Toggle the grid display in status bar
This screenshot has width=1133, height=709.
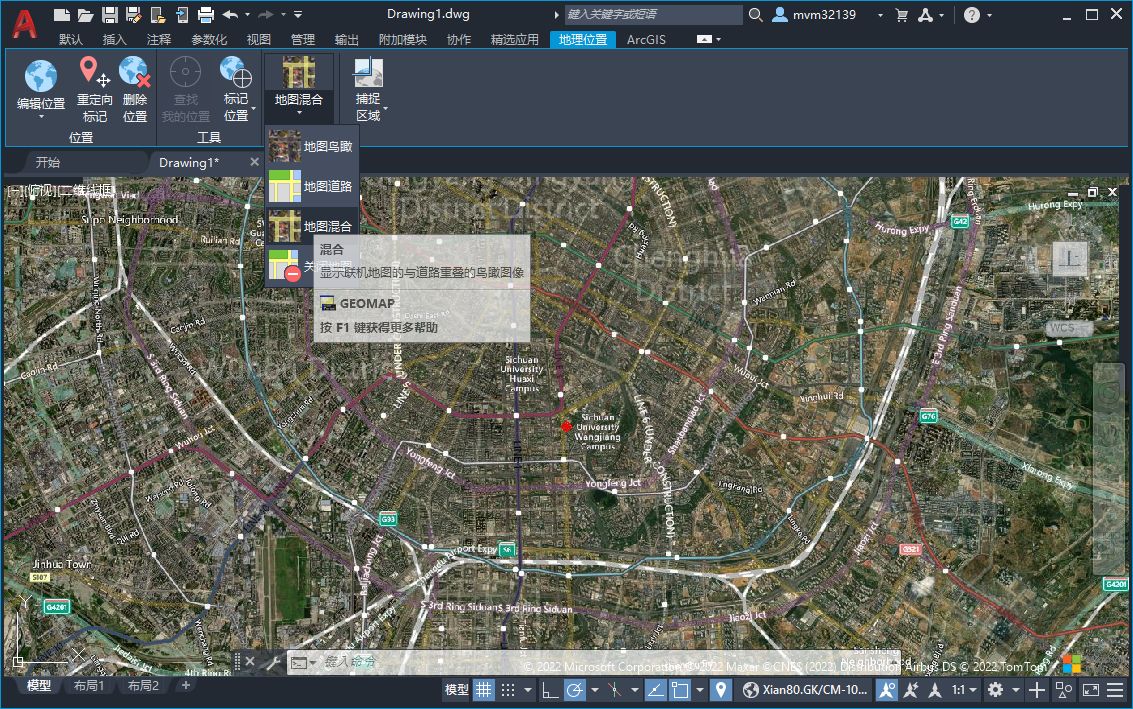click(483, 690)
